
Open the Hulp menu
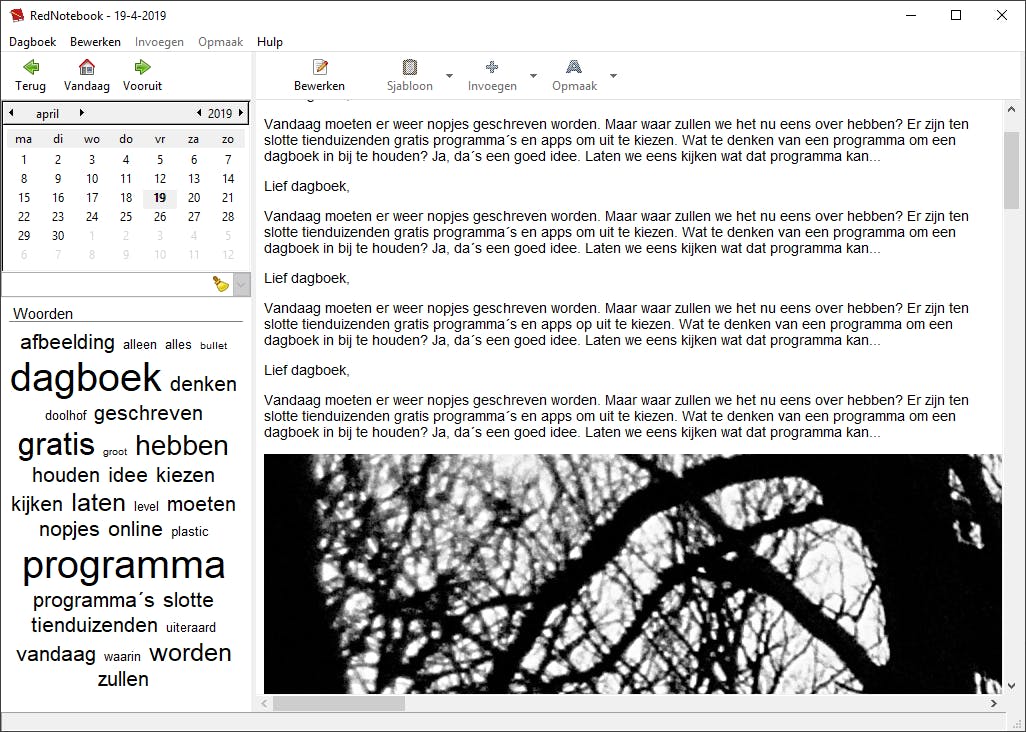coord(269,42)
